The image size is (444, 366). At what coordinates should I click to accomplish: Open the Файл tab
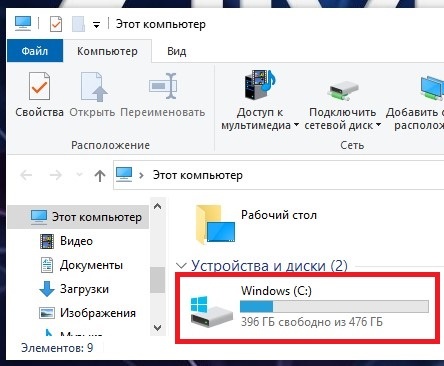click(x=35, y=51)
